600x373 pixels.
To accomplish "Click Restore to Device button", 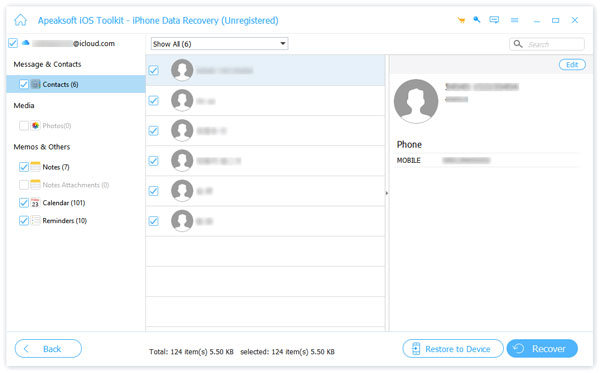I will 453,349.
